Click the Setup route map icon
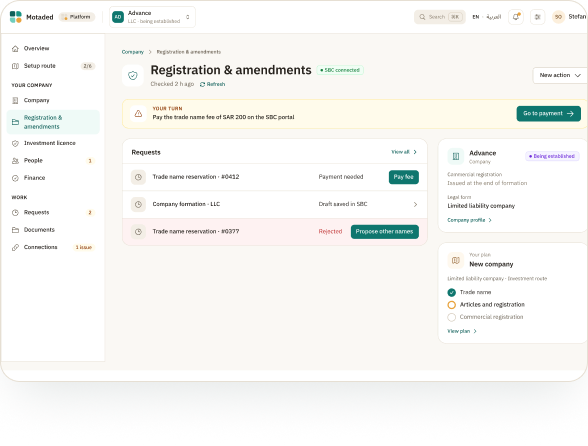The height and width of the screenshot is (446, 588). click(x=15, y=66)
